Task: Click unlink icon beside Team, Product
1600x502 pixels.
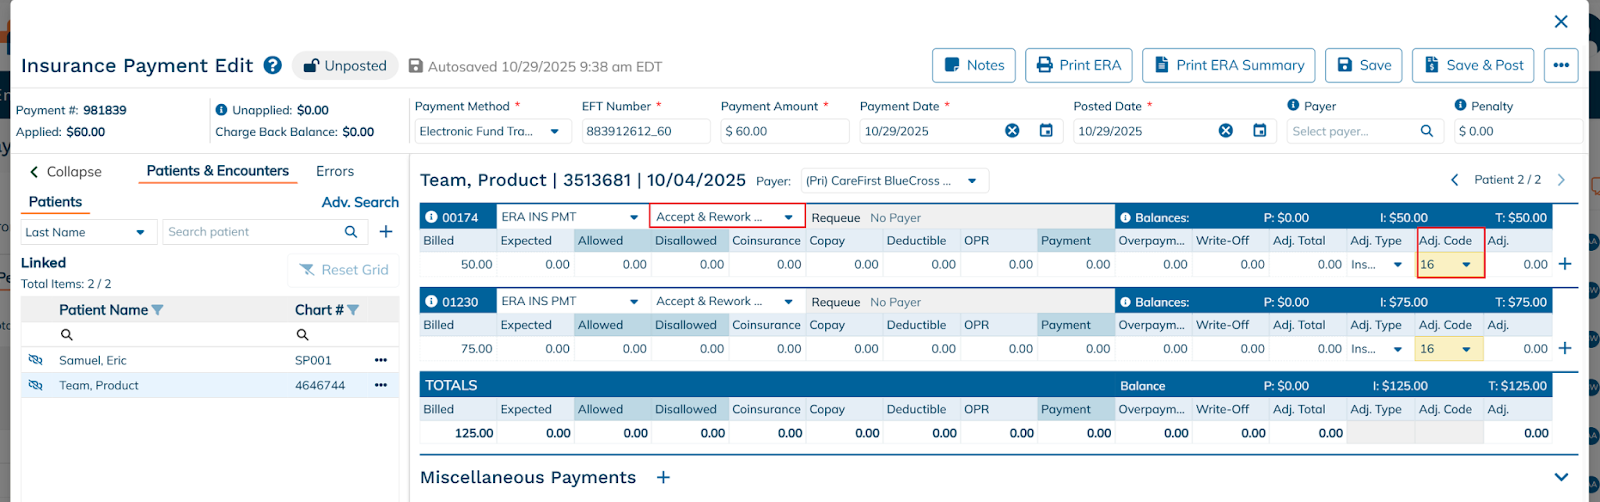Action: coord(36,385)
